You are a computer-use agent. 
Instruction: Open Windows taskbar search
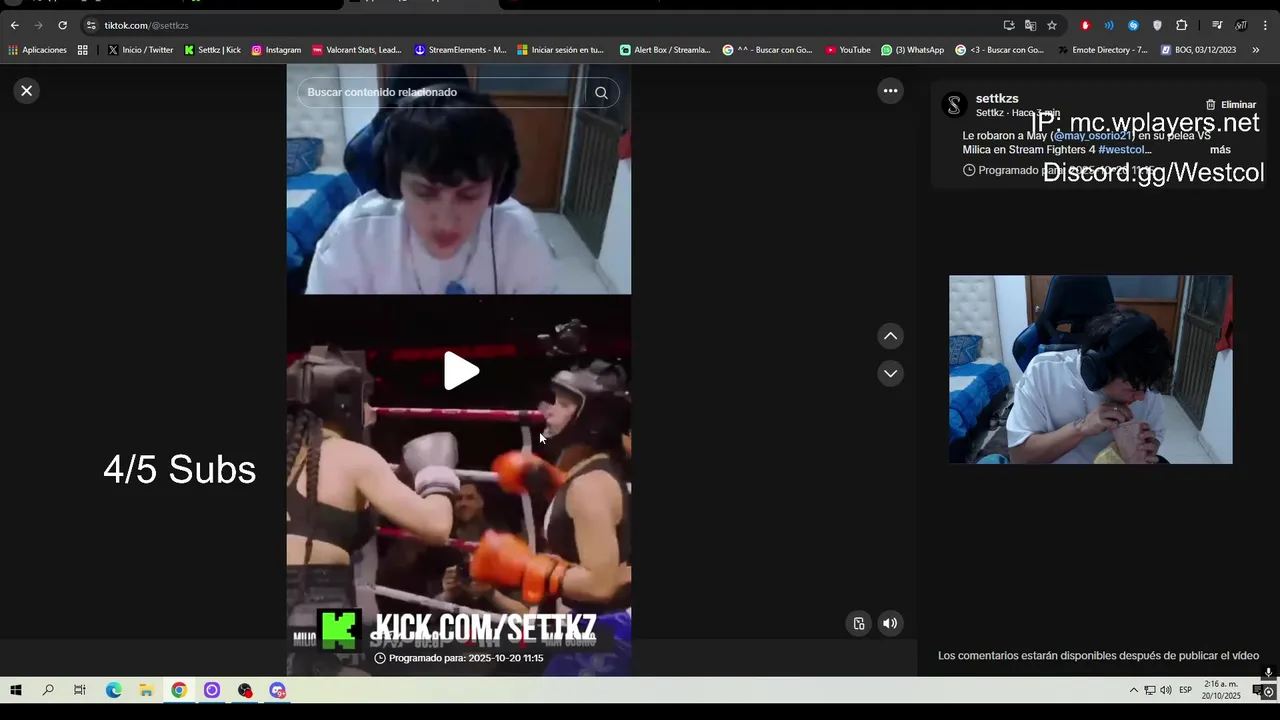(48, 690)
